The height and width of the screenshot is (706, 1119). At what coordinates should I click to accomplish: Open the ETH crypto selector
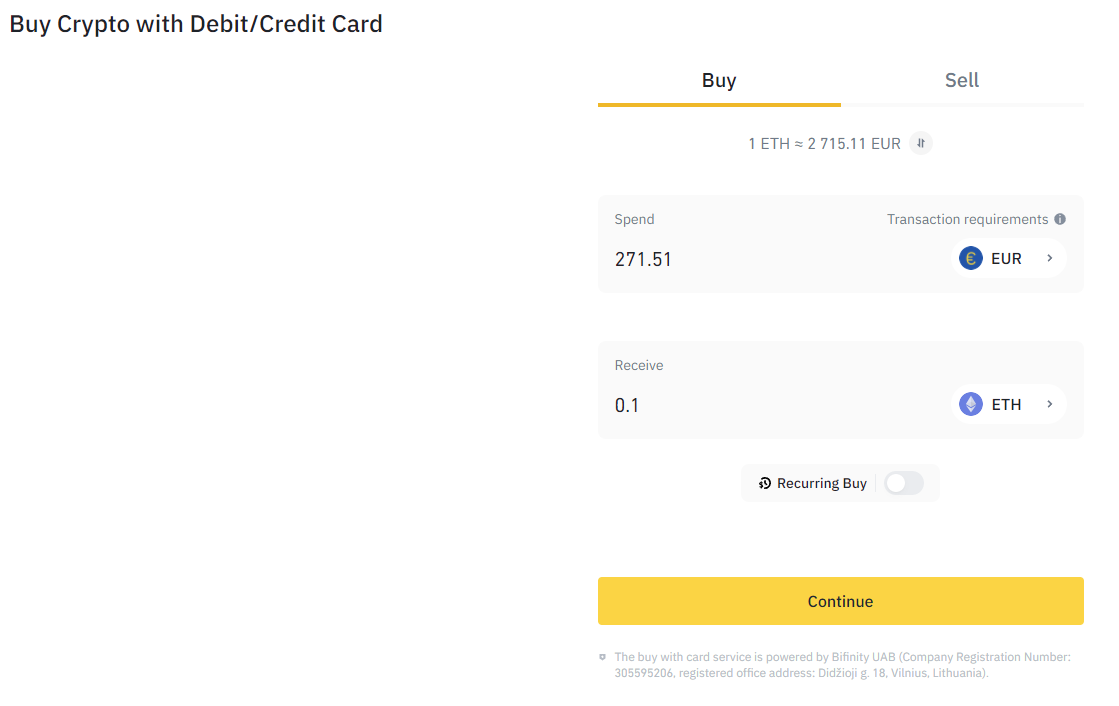pyautogui.click(x=1008, y=404)
